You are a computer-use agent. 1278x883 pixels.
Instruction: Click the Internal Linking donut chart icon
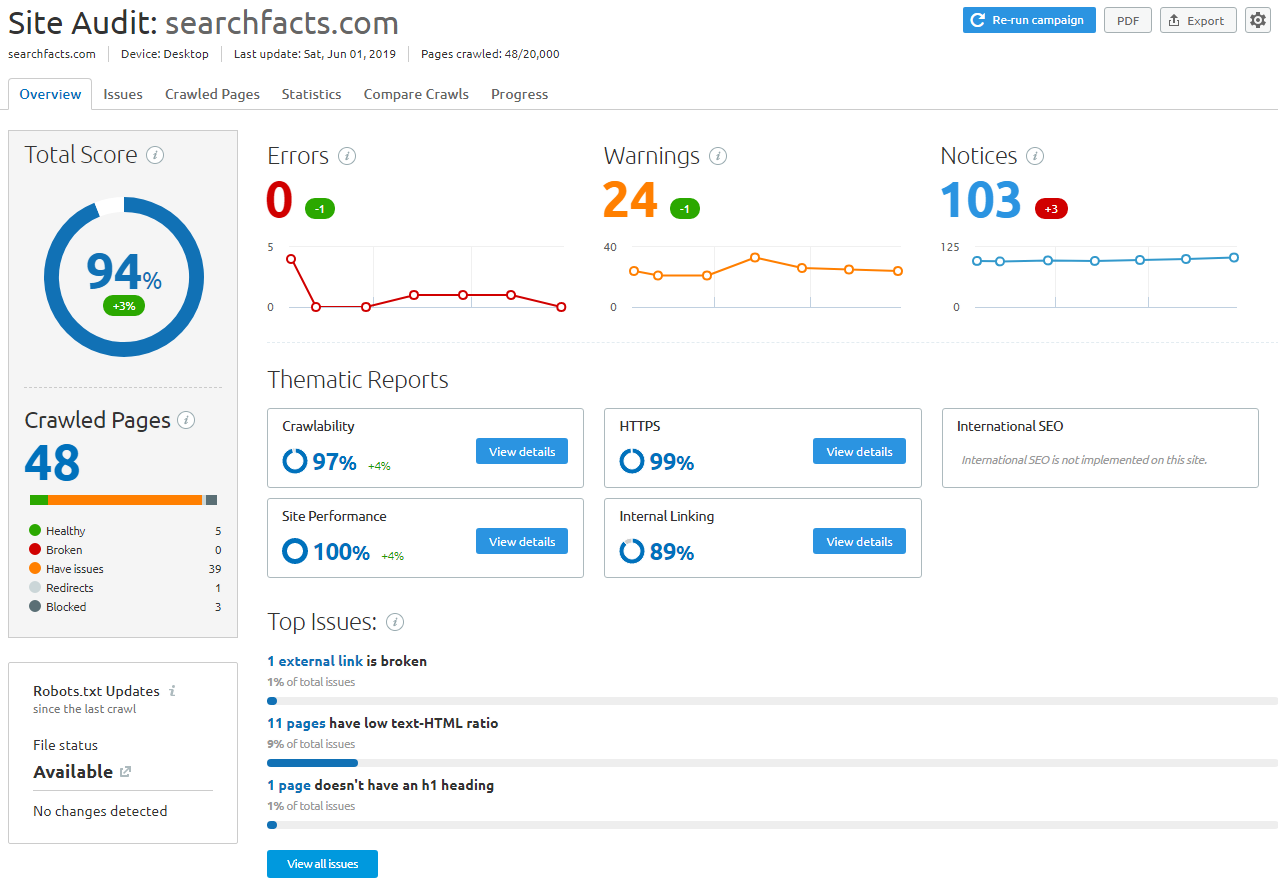[632, 551]
